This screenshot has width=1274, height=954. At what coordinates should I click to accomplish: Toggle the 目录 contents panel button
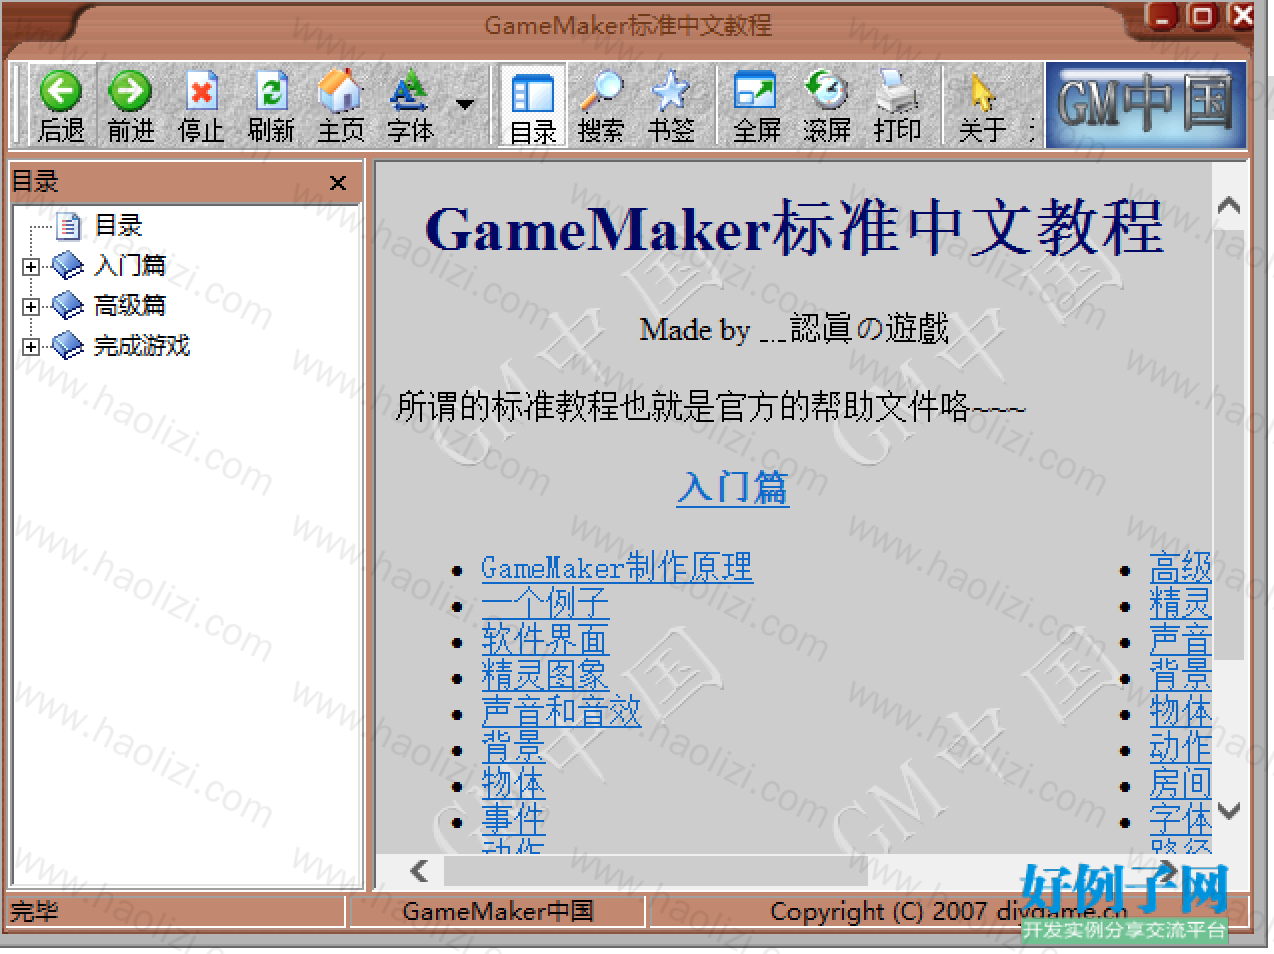pos(533,106)
